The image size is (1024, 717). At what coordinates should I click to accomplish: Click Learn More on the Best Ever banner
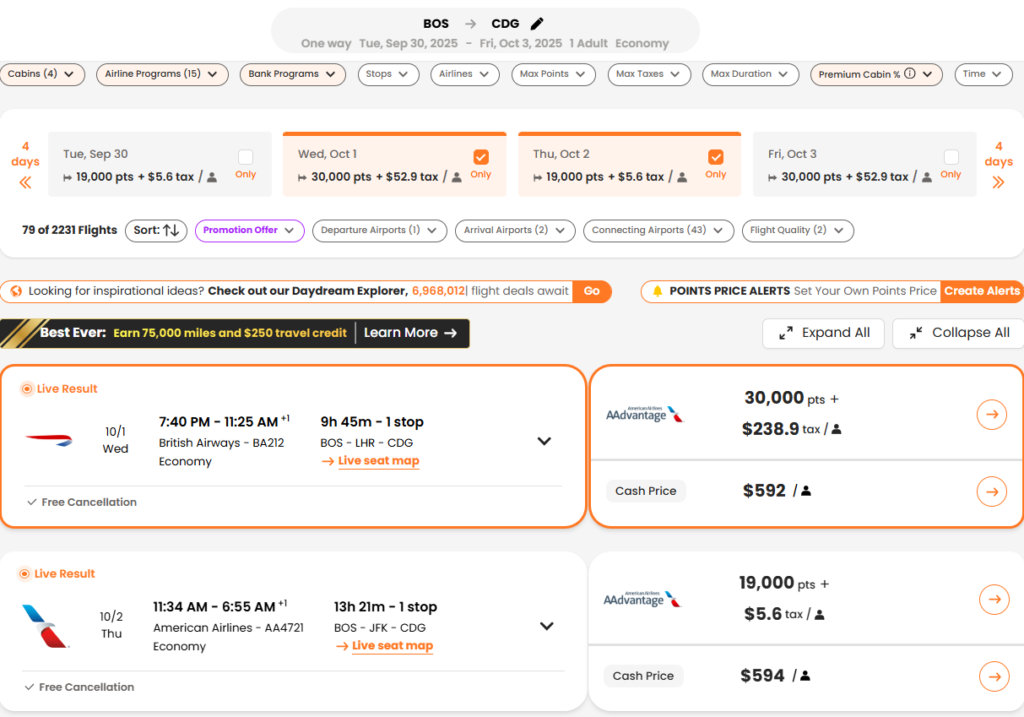(410, 333)
